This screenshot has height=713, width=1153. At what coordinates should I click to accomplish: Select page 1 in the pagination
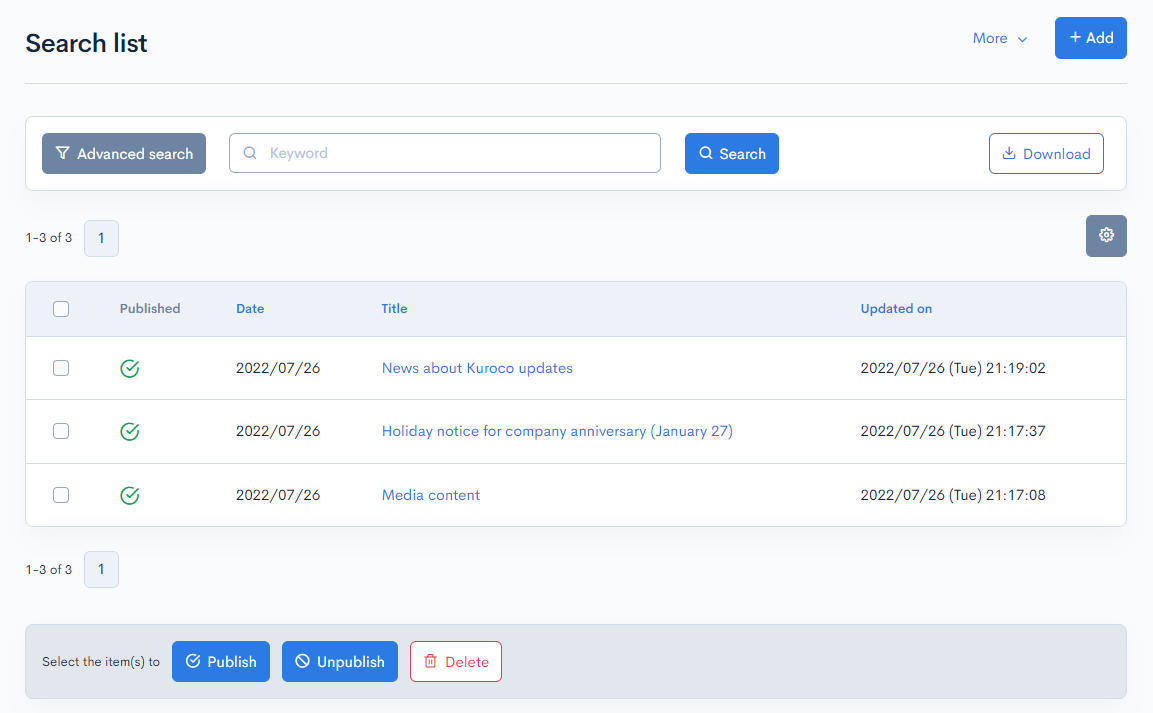click(100, 238)
